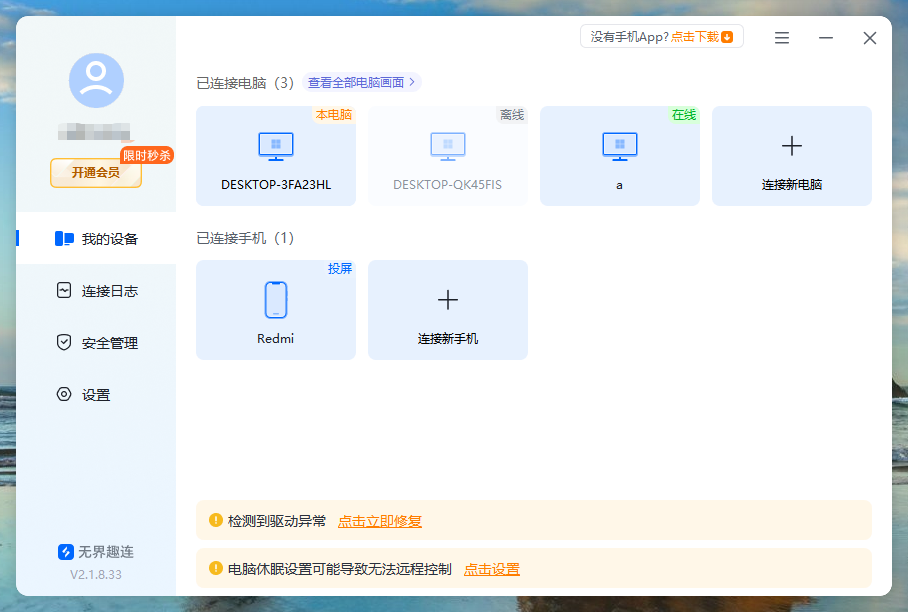Viewport: 908px width, 612px height.
Task: Open the hamburger menu at top right
Action: coord(781,37)
